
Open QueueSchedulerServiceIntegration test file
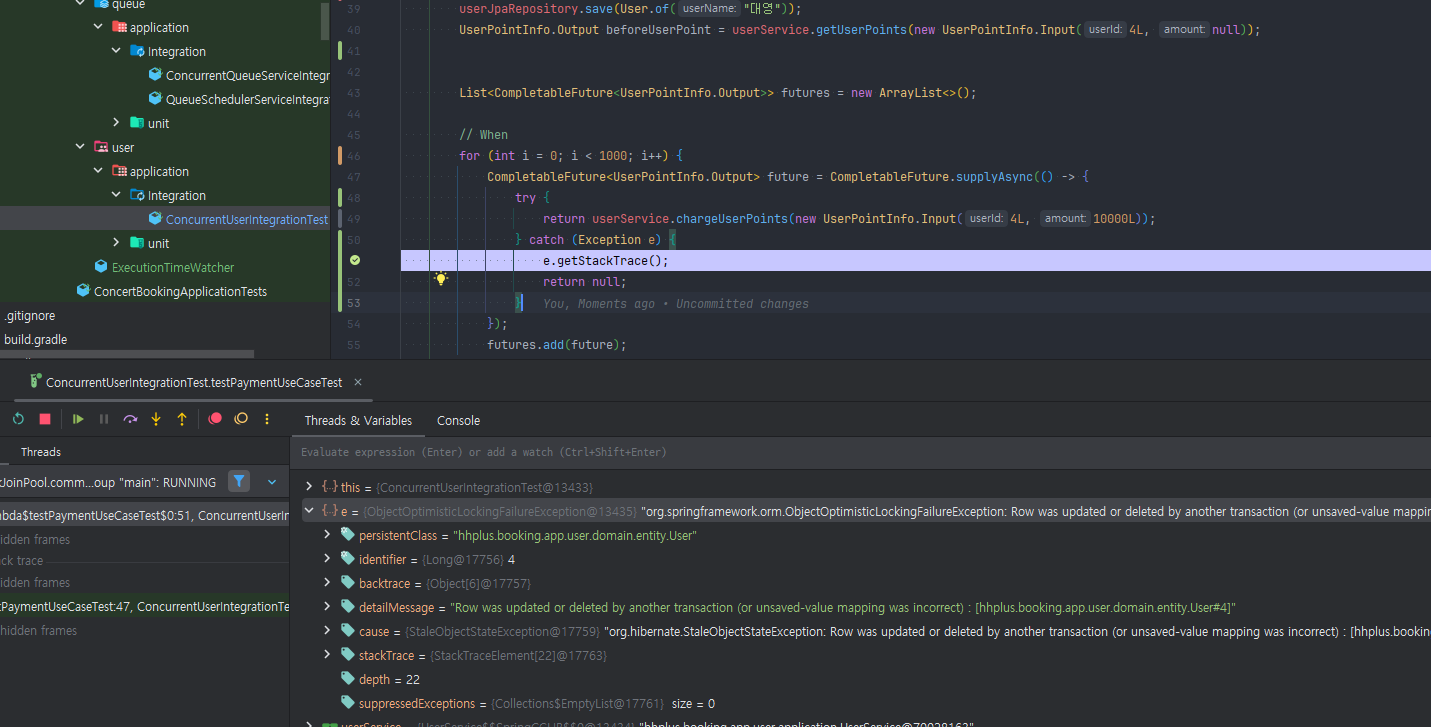tap(247, 99)
